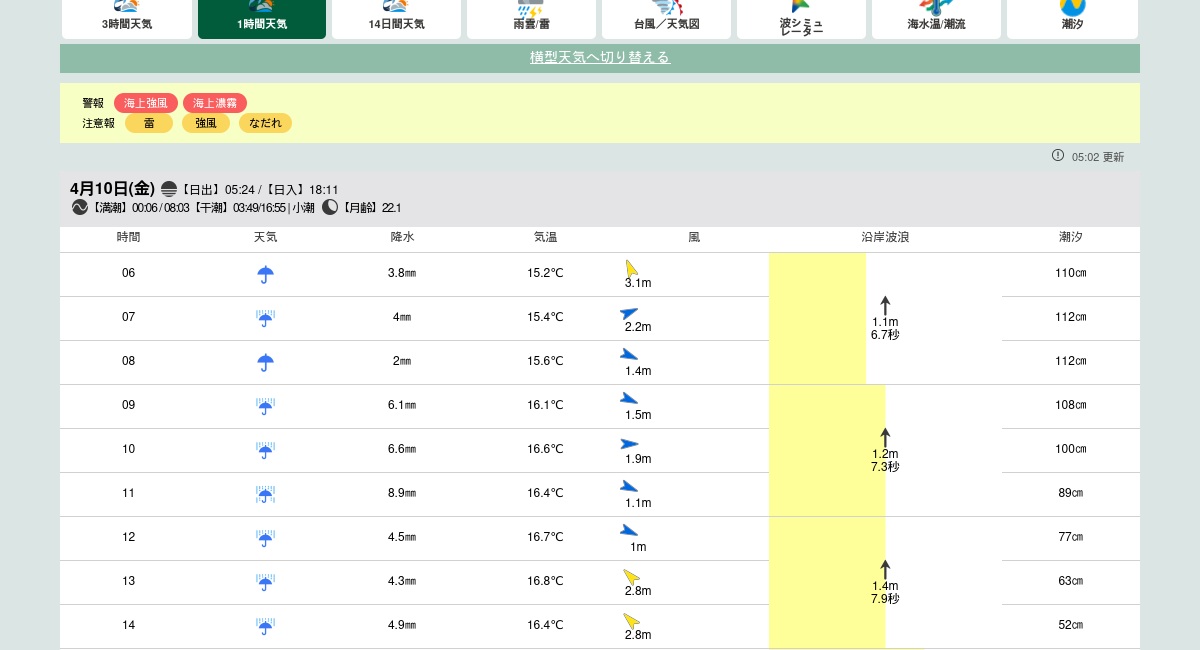The image size is (1200, 650).
Task: Click the wind arrow at 09
Action: (x=629, y=398)
